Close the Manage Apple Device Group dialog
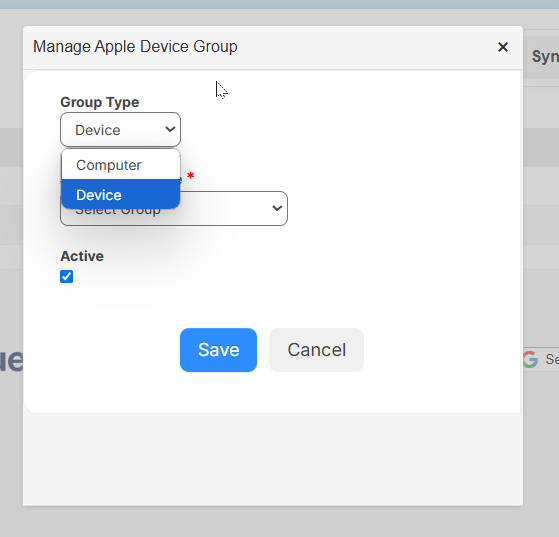Screen dimensions: 559x537 point(503,47)
